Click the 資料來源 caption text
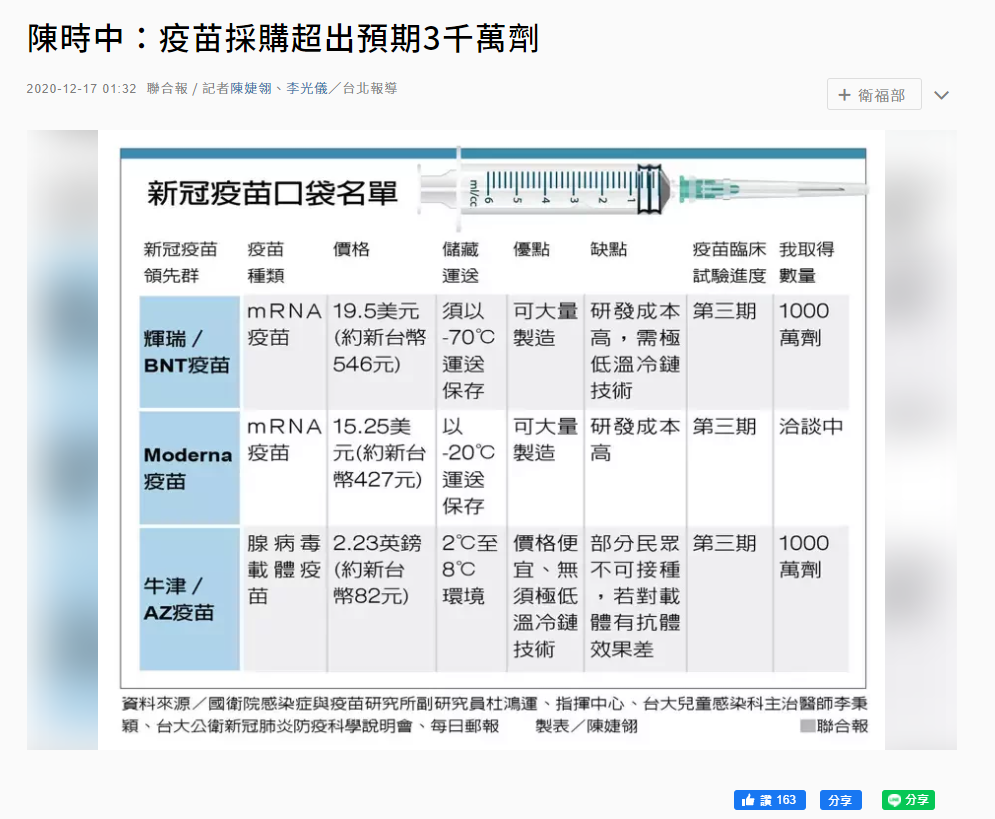Screen dimensions: 995x819 495,714
